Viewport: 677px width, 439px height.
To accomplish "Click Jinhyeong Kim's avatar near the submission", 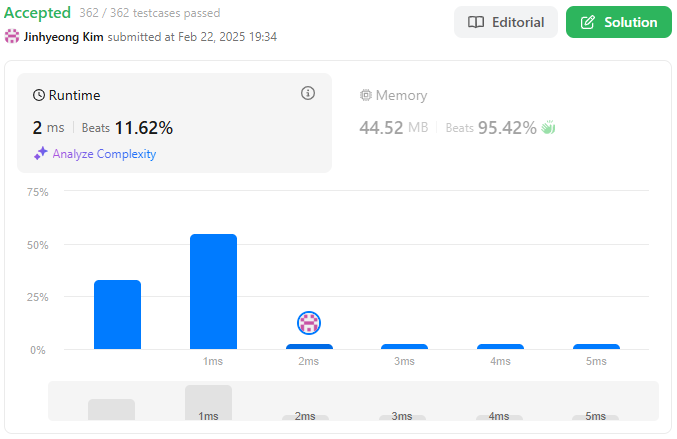I will click(x=12, y=36).
